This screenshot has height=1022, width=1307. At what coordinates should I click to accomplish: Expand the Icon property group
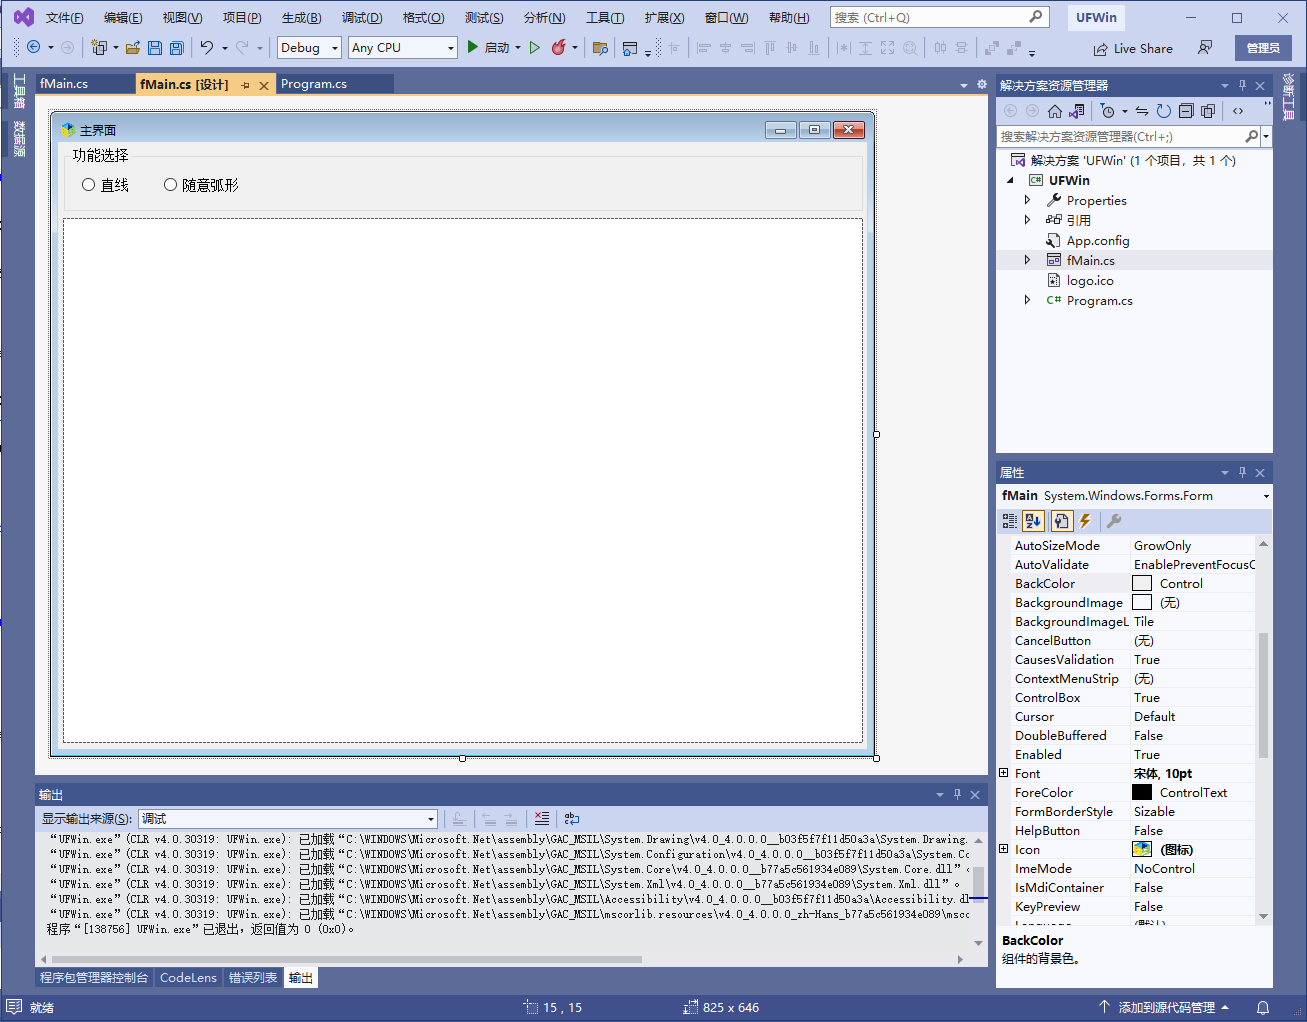[1003, 849]
